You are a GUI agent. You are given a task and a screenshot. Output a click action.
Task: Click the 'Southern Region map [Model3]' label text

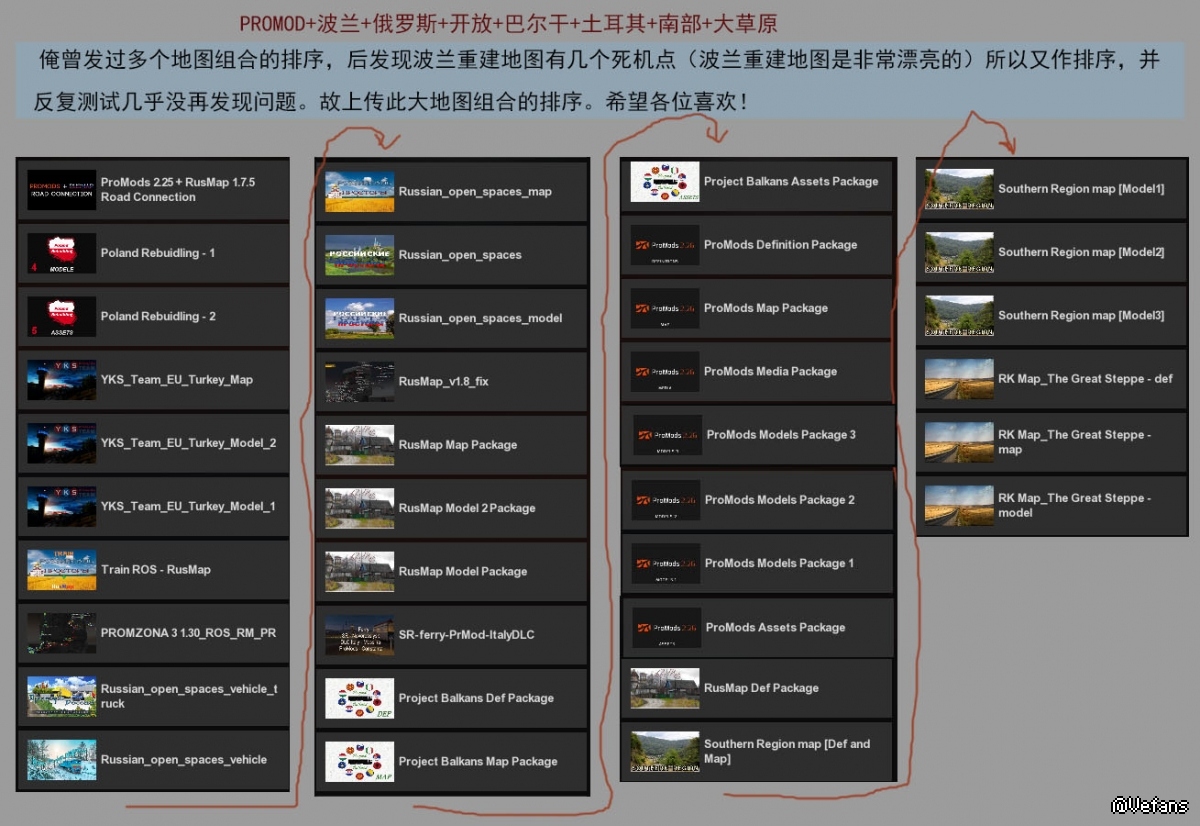click(x=1081, y=315)
